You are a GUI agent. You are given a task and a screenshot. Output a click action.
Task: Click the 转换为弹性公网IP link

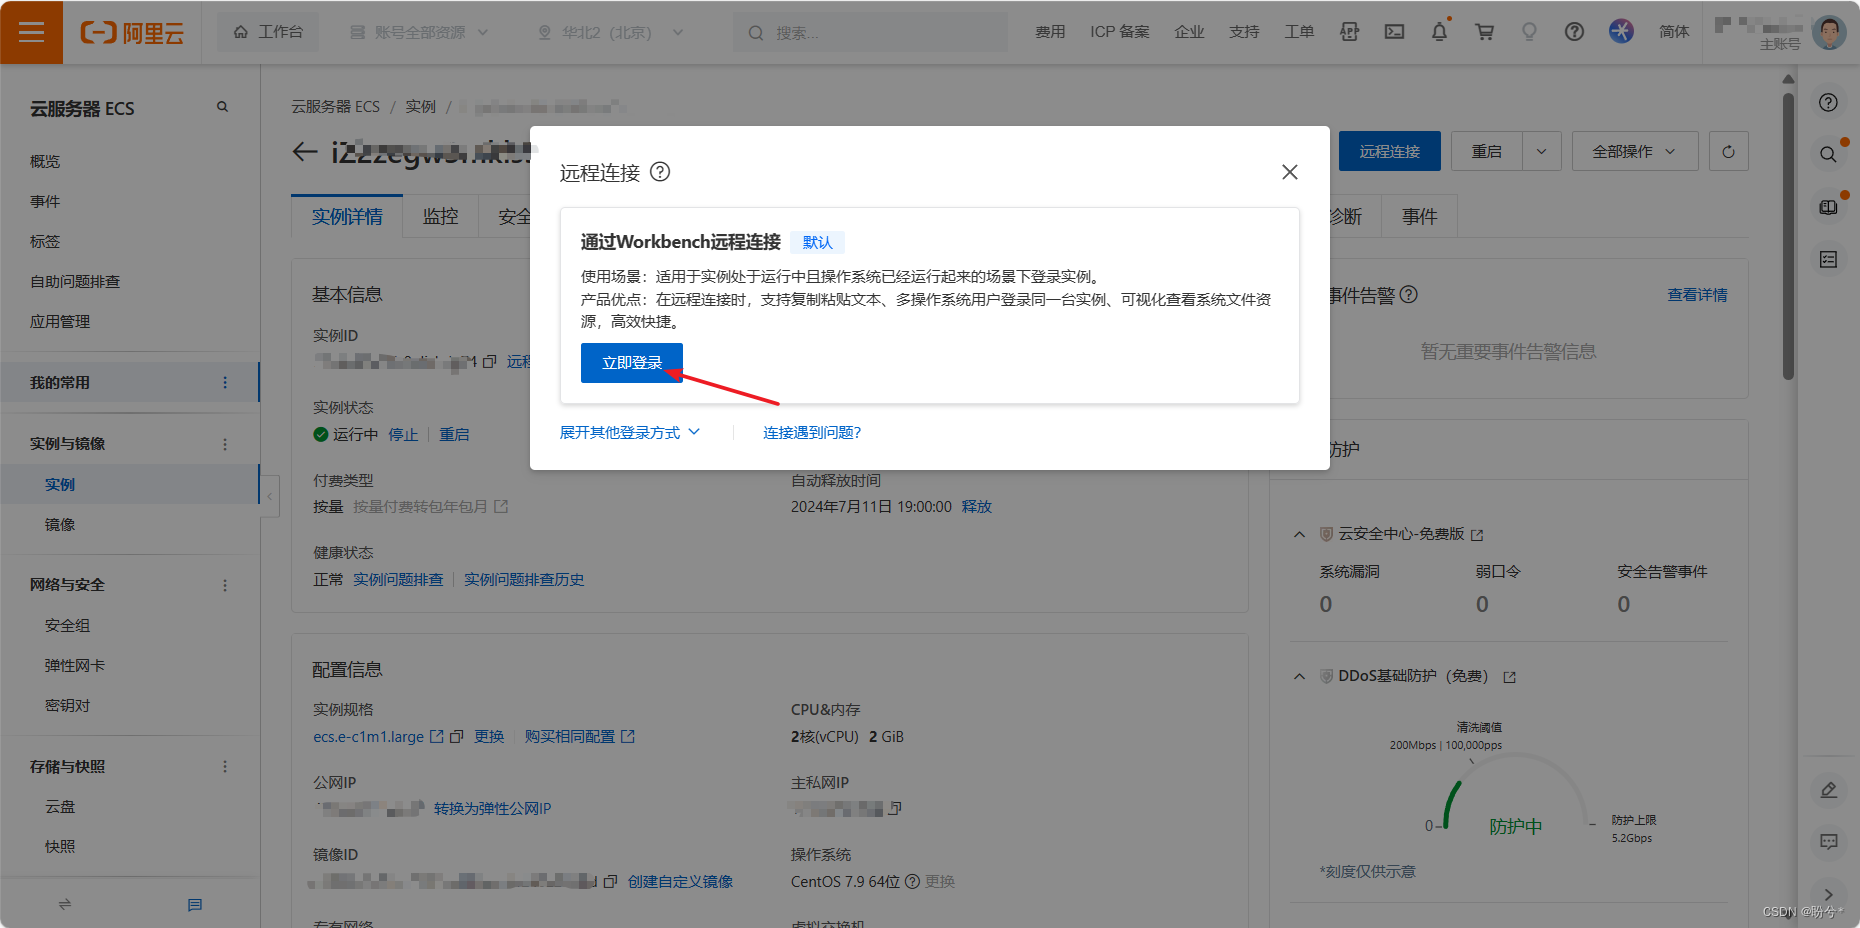492,808
